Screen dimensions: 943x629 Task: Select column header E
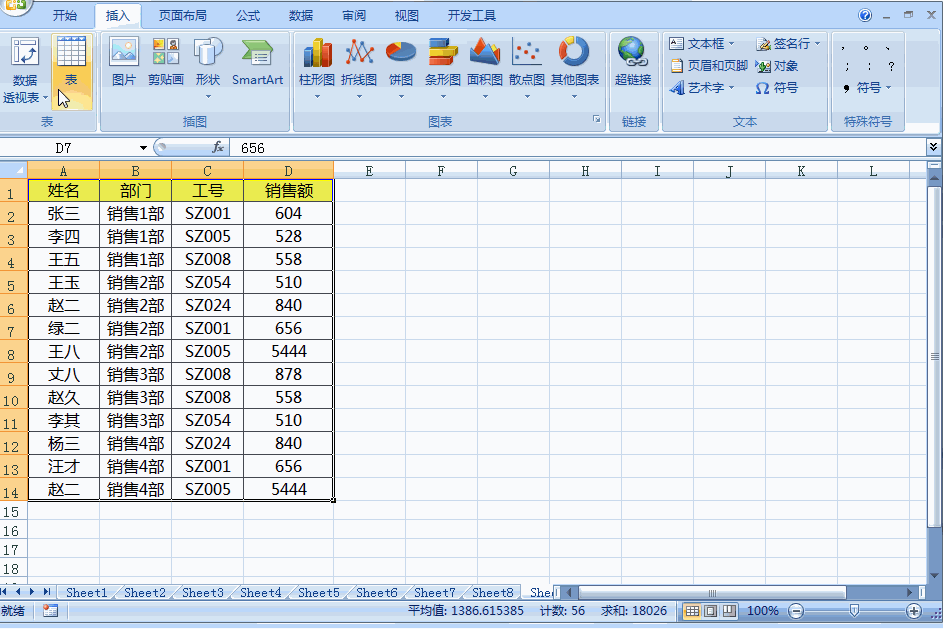tap(369, 171)
